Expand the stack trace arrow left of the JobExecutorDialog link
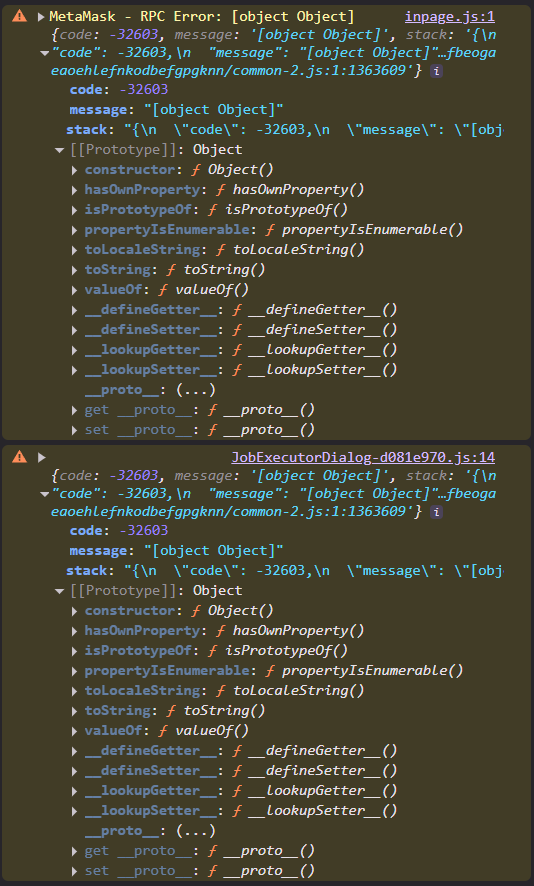The image size is (534, 886). [x=41, y=457]
